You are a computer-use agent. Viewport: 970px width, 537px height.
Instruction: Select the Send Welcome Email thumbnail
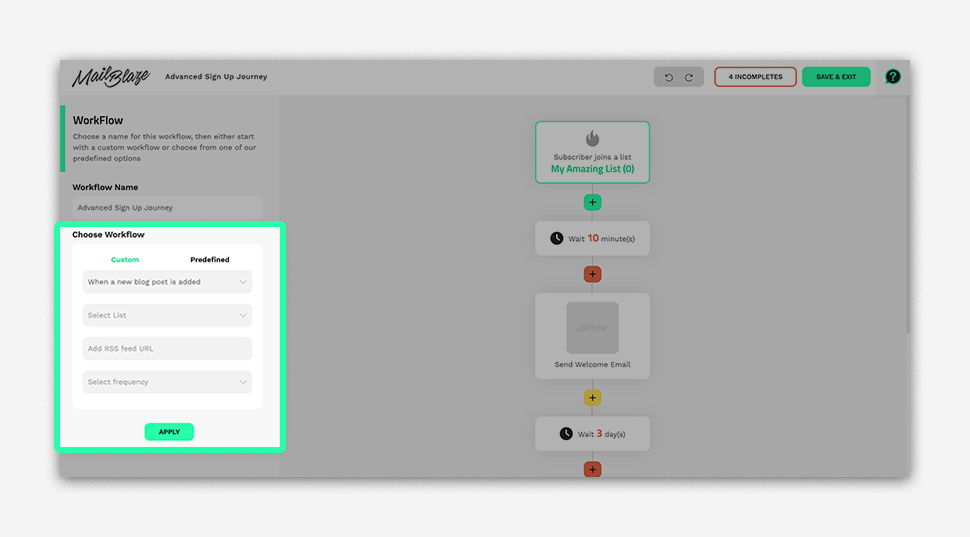point(592,328)
